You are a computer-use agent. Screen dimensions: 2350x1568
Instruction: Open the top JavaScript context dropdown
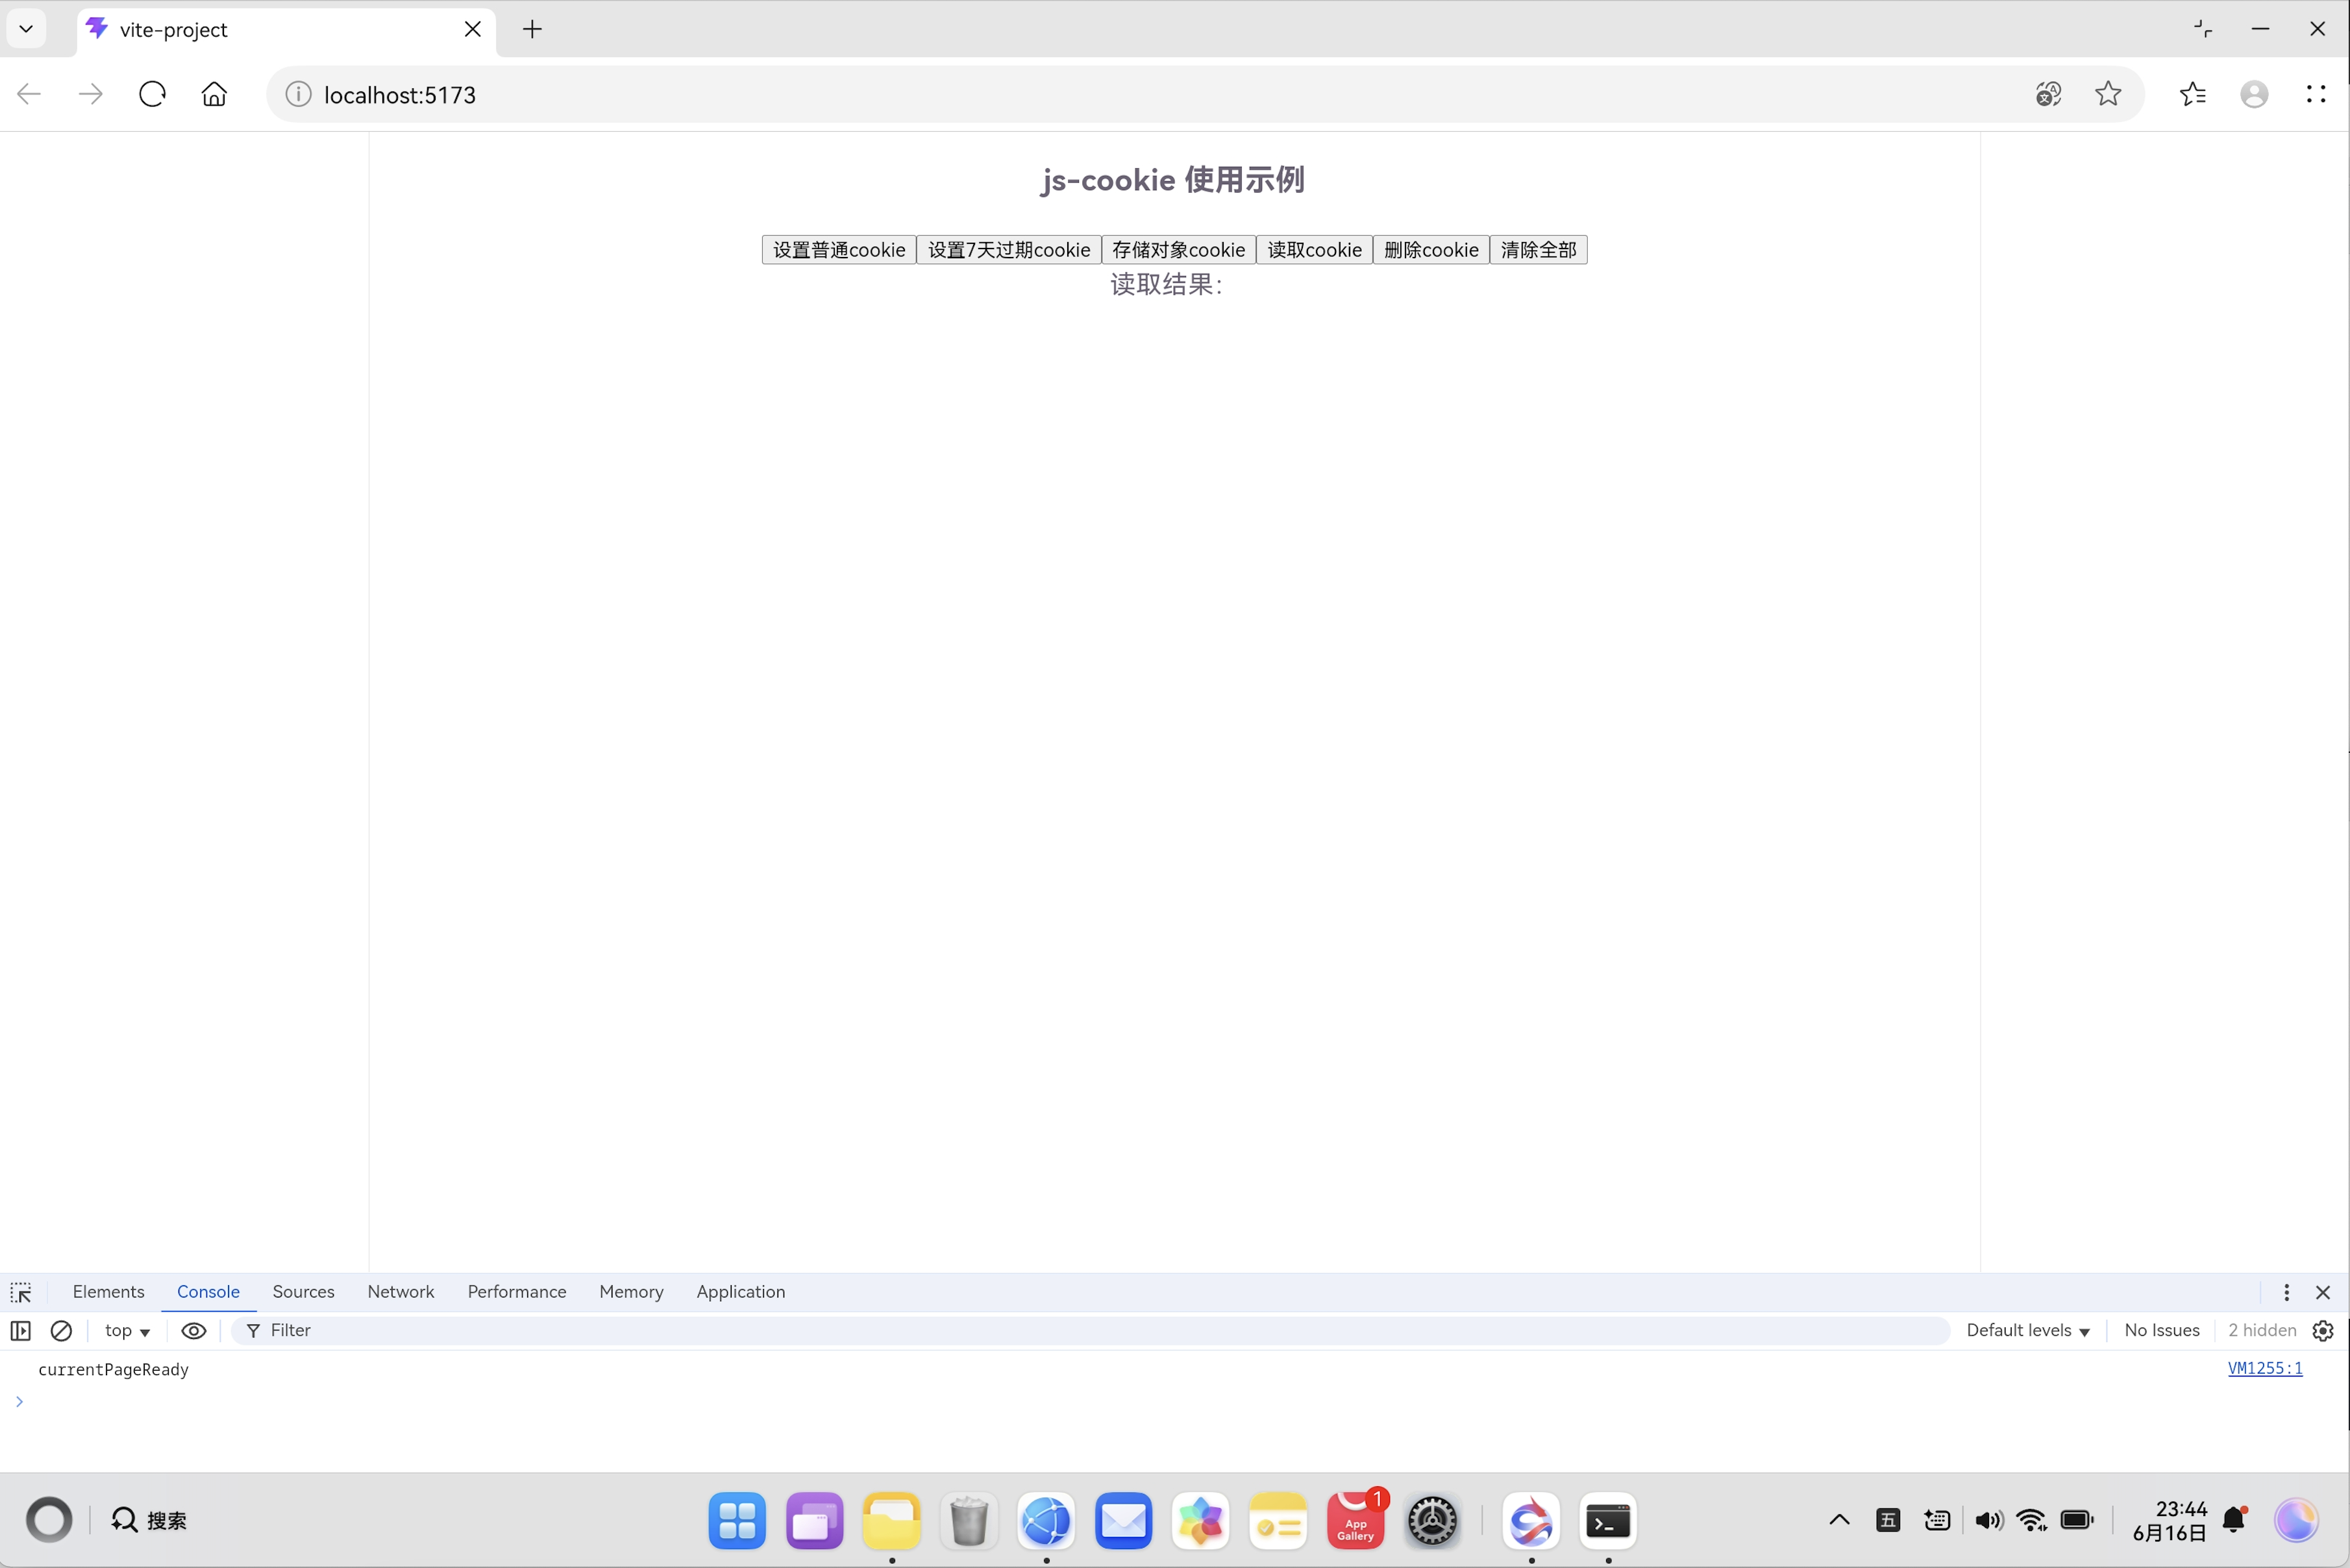point(127,1330)
